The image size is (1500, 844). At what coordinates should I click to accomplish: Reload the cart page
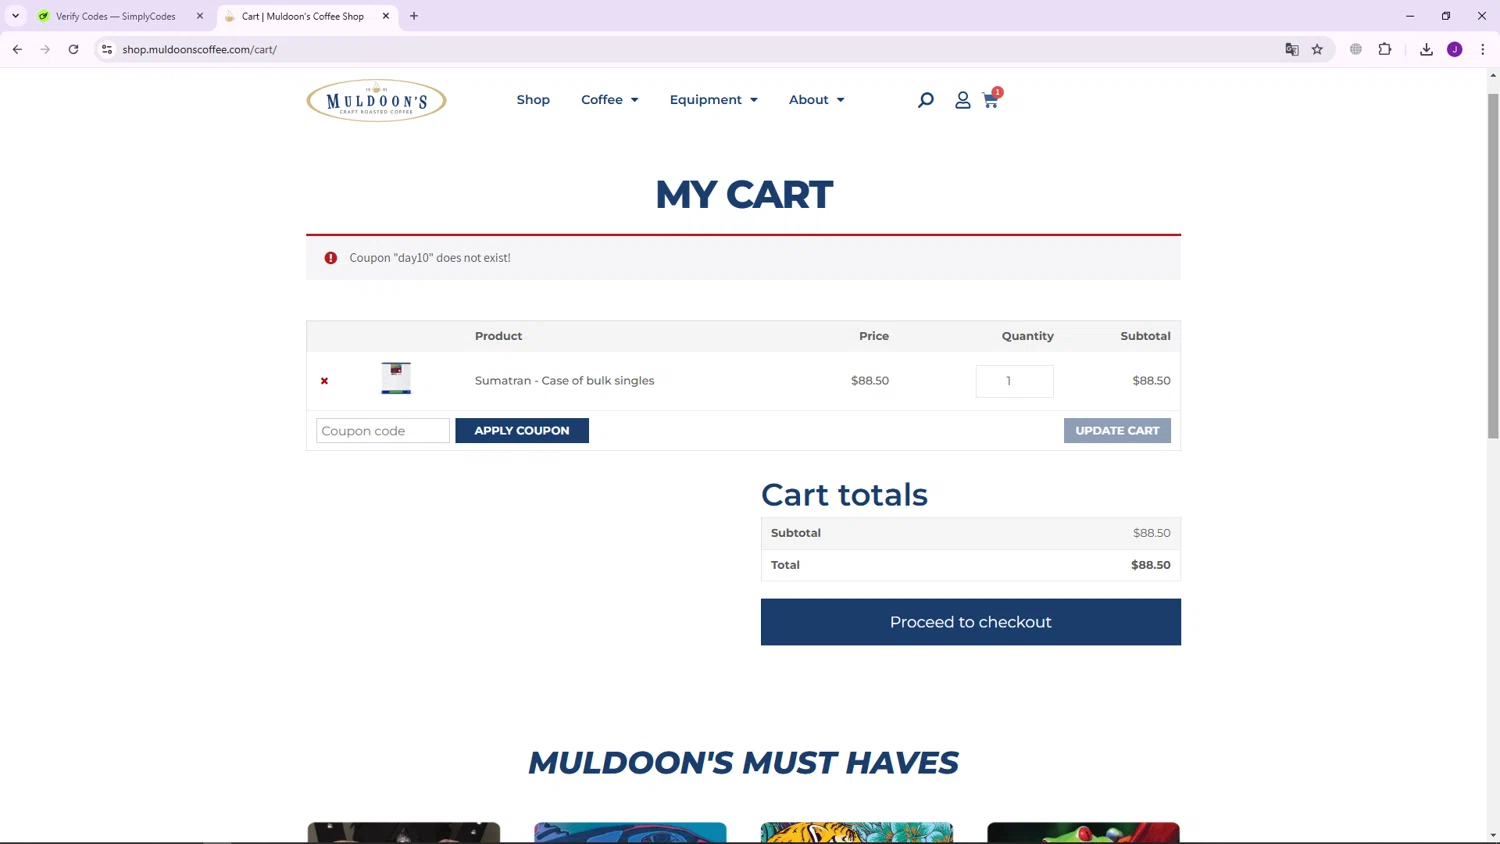coord(73,49)
